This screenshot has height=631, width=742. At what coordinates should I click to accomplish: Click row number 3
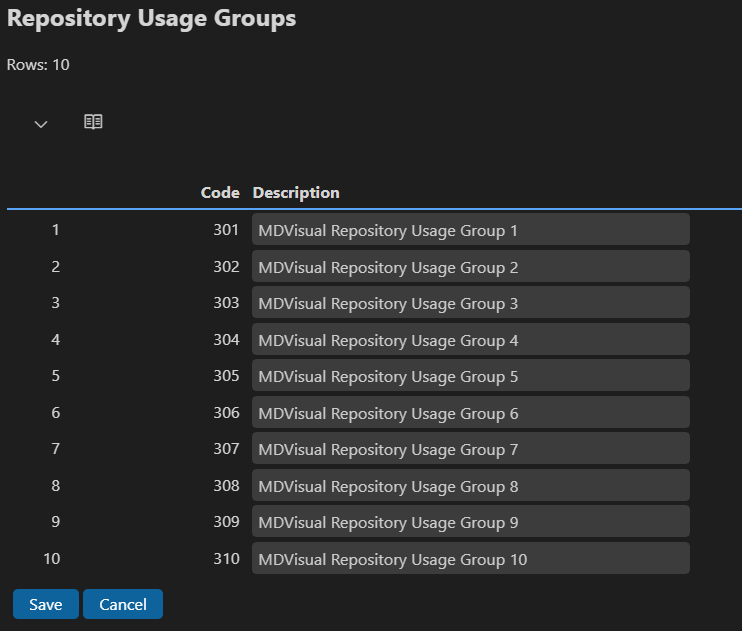[x=55, y=302]
